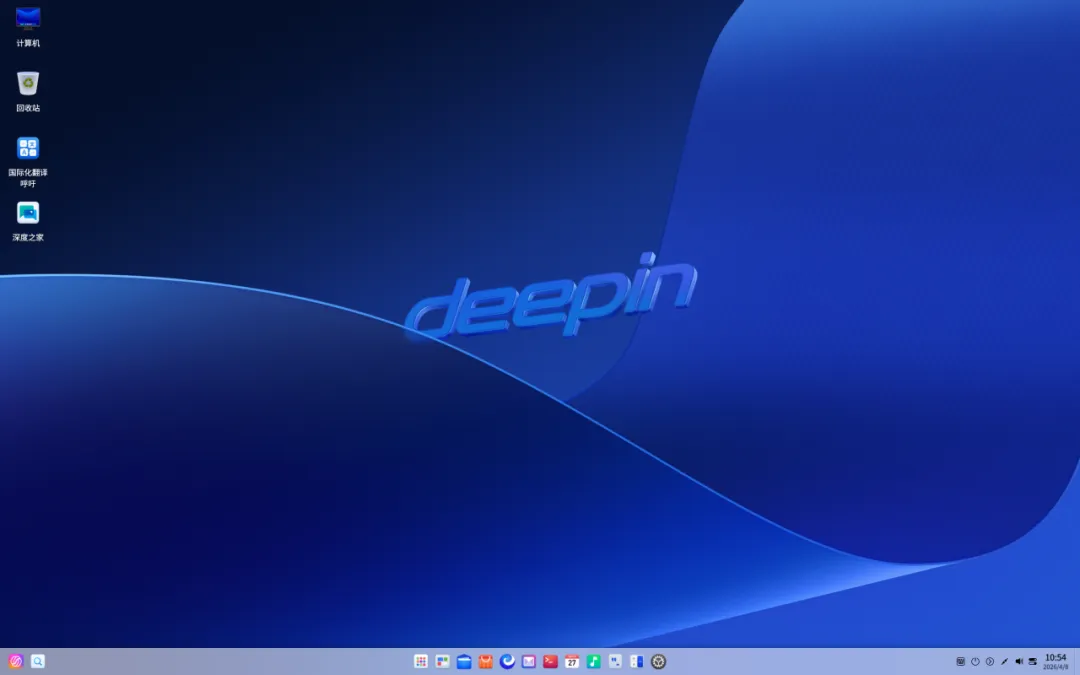This screenshot has width=1080, height=675.
Task: Open the magnifier search tool in taskbar
Action: coord(38,661)
